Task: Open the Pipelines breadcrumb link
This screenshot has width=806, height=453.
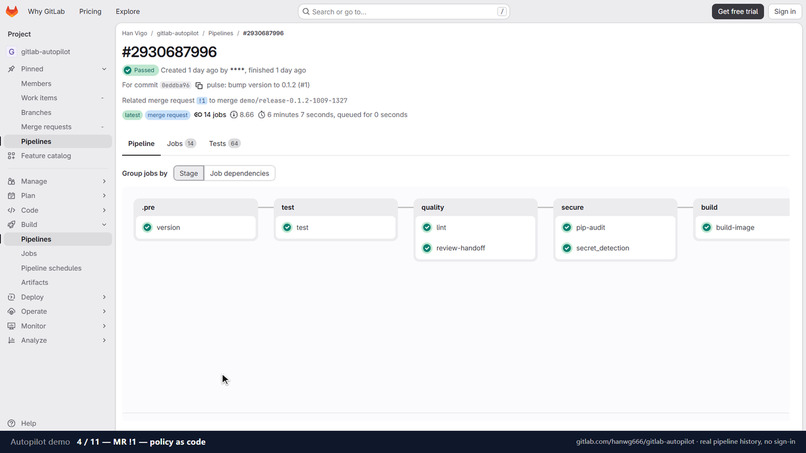Action: (221, 33)
